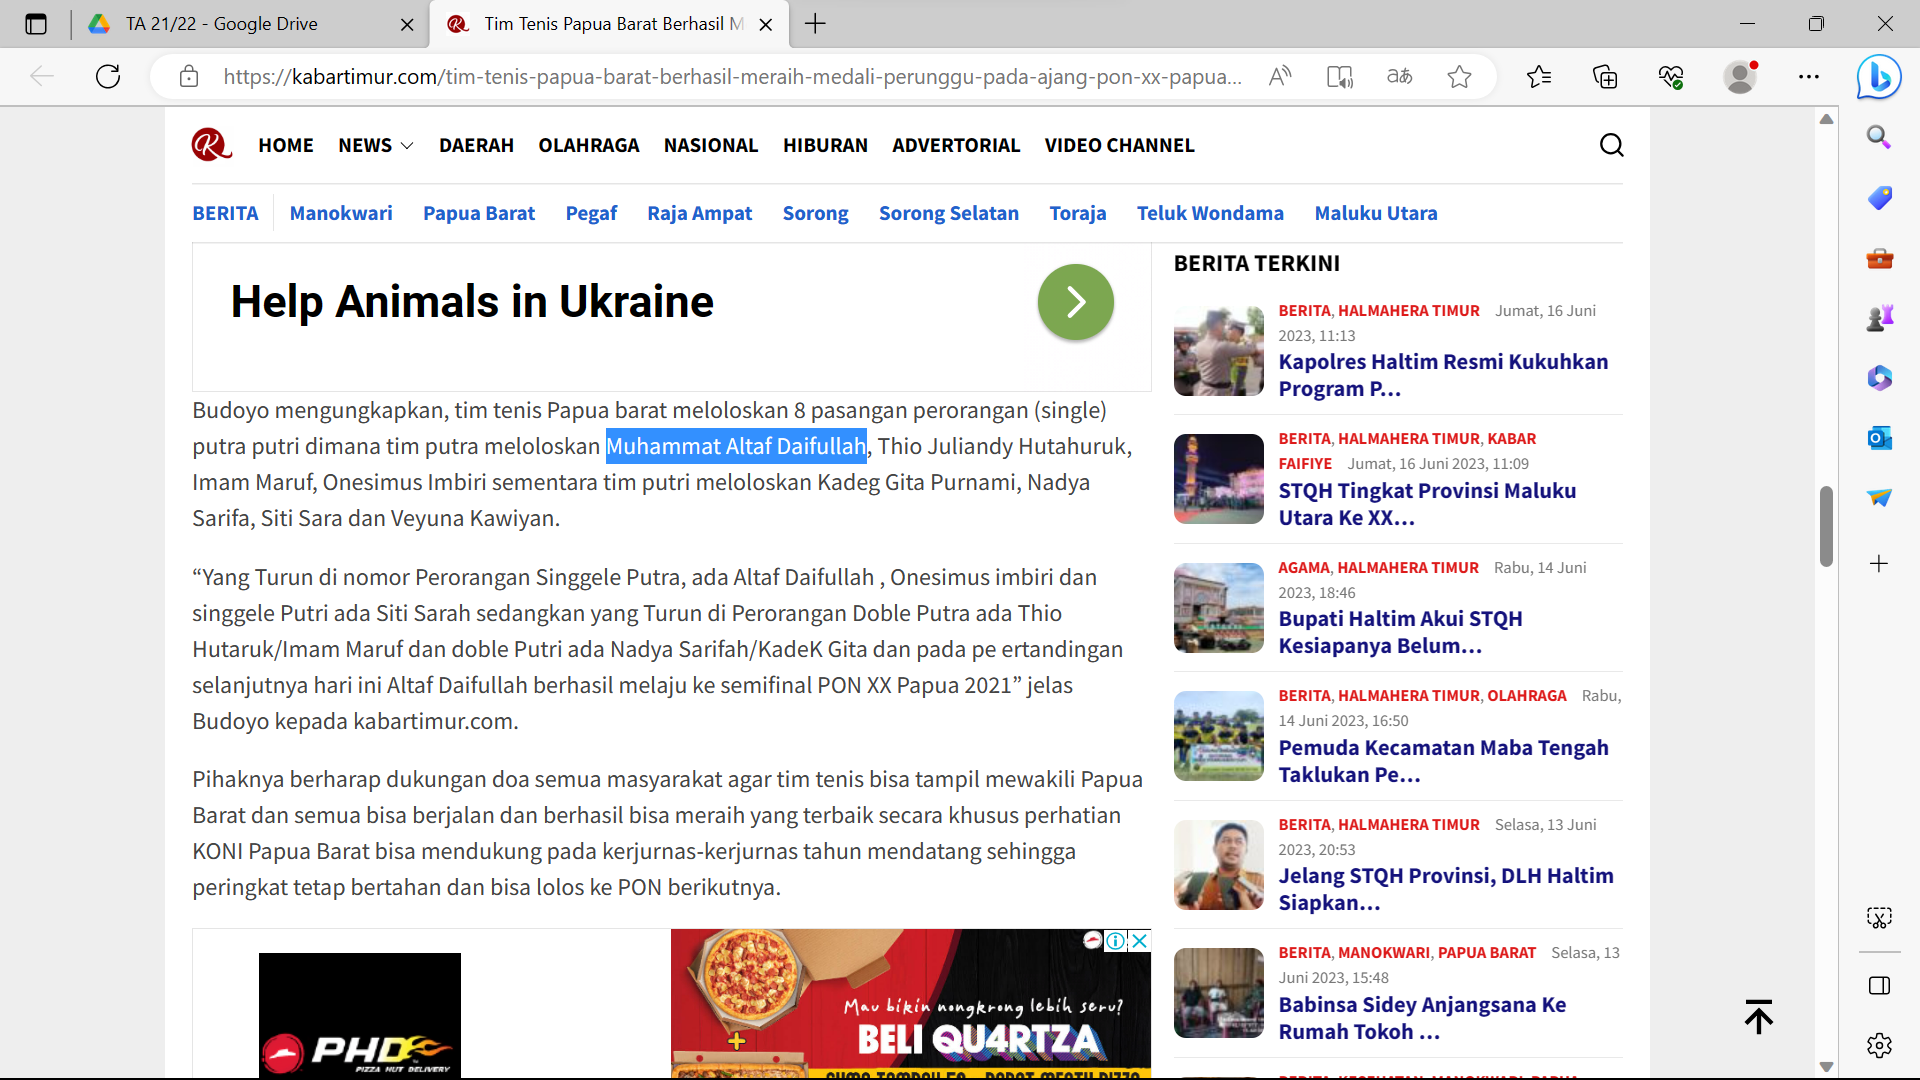
Task: Toggle sidebar visibility panel icon
Action: 1879,986
